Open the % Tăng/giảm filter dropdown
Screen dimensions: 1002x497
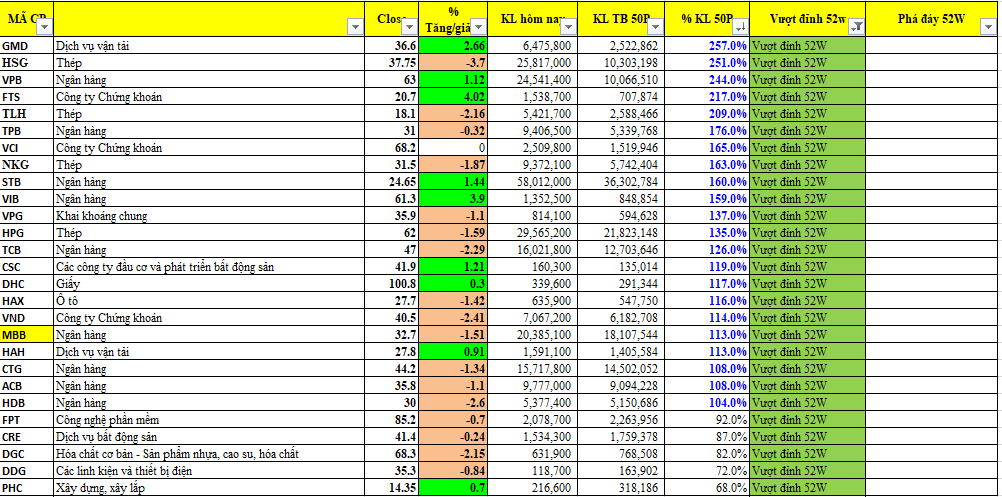tap(479, 29)
